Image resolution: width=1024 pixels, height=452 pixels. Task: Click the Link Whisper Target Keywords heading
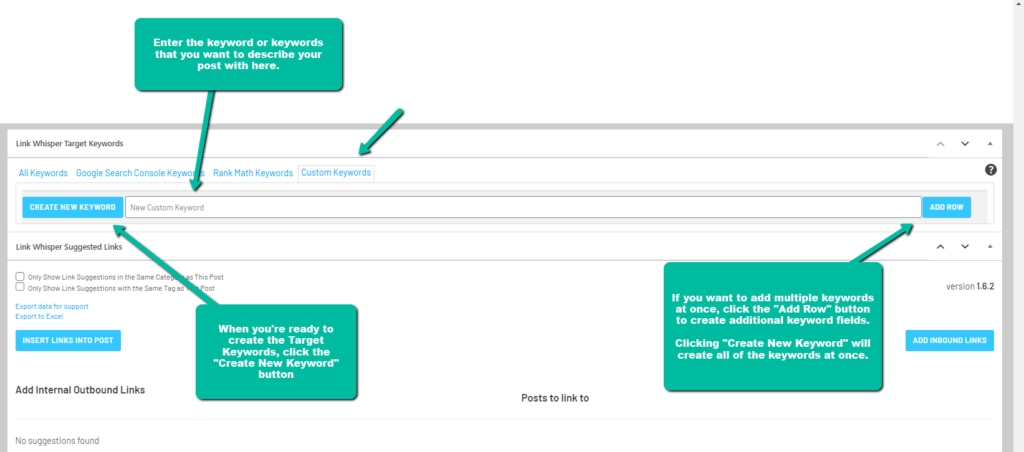click(x=69, y=143)
